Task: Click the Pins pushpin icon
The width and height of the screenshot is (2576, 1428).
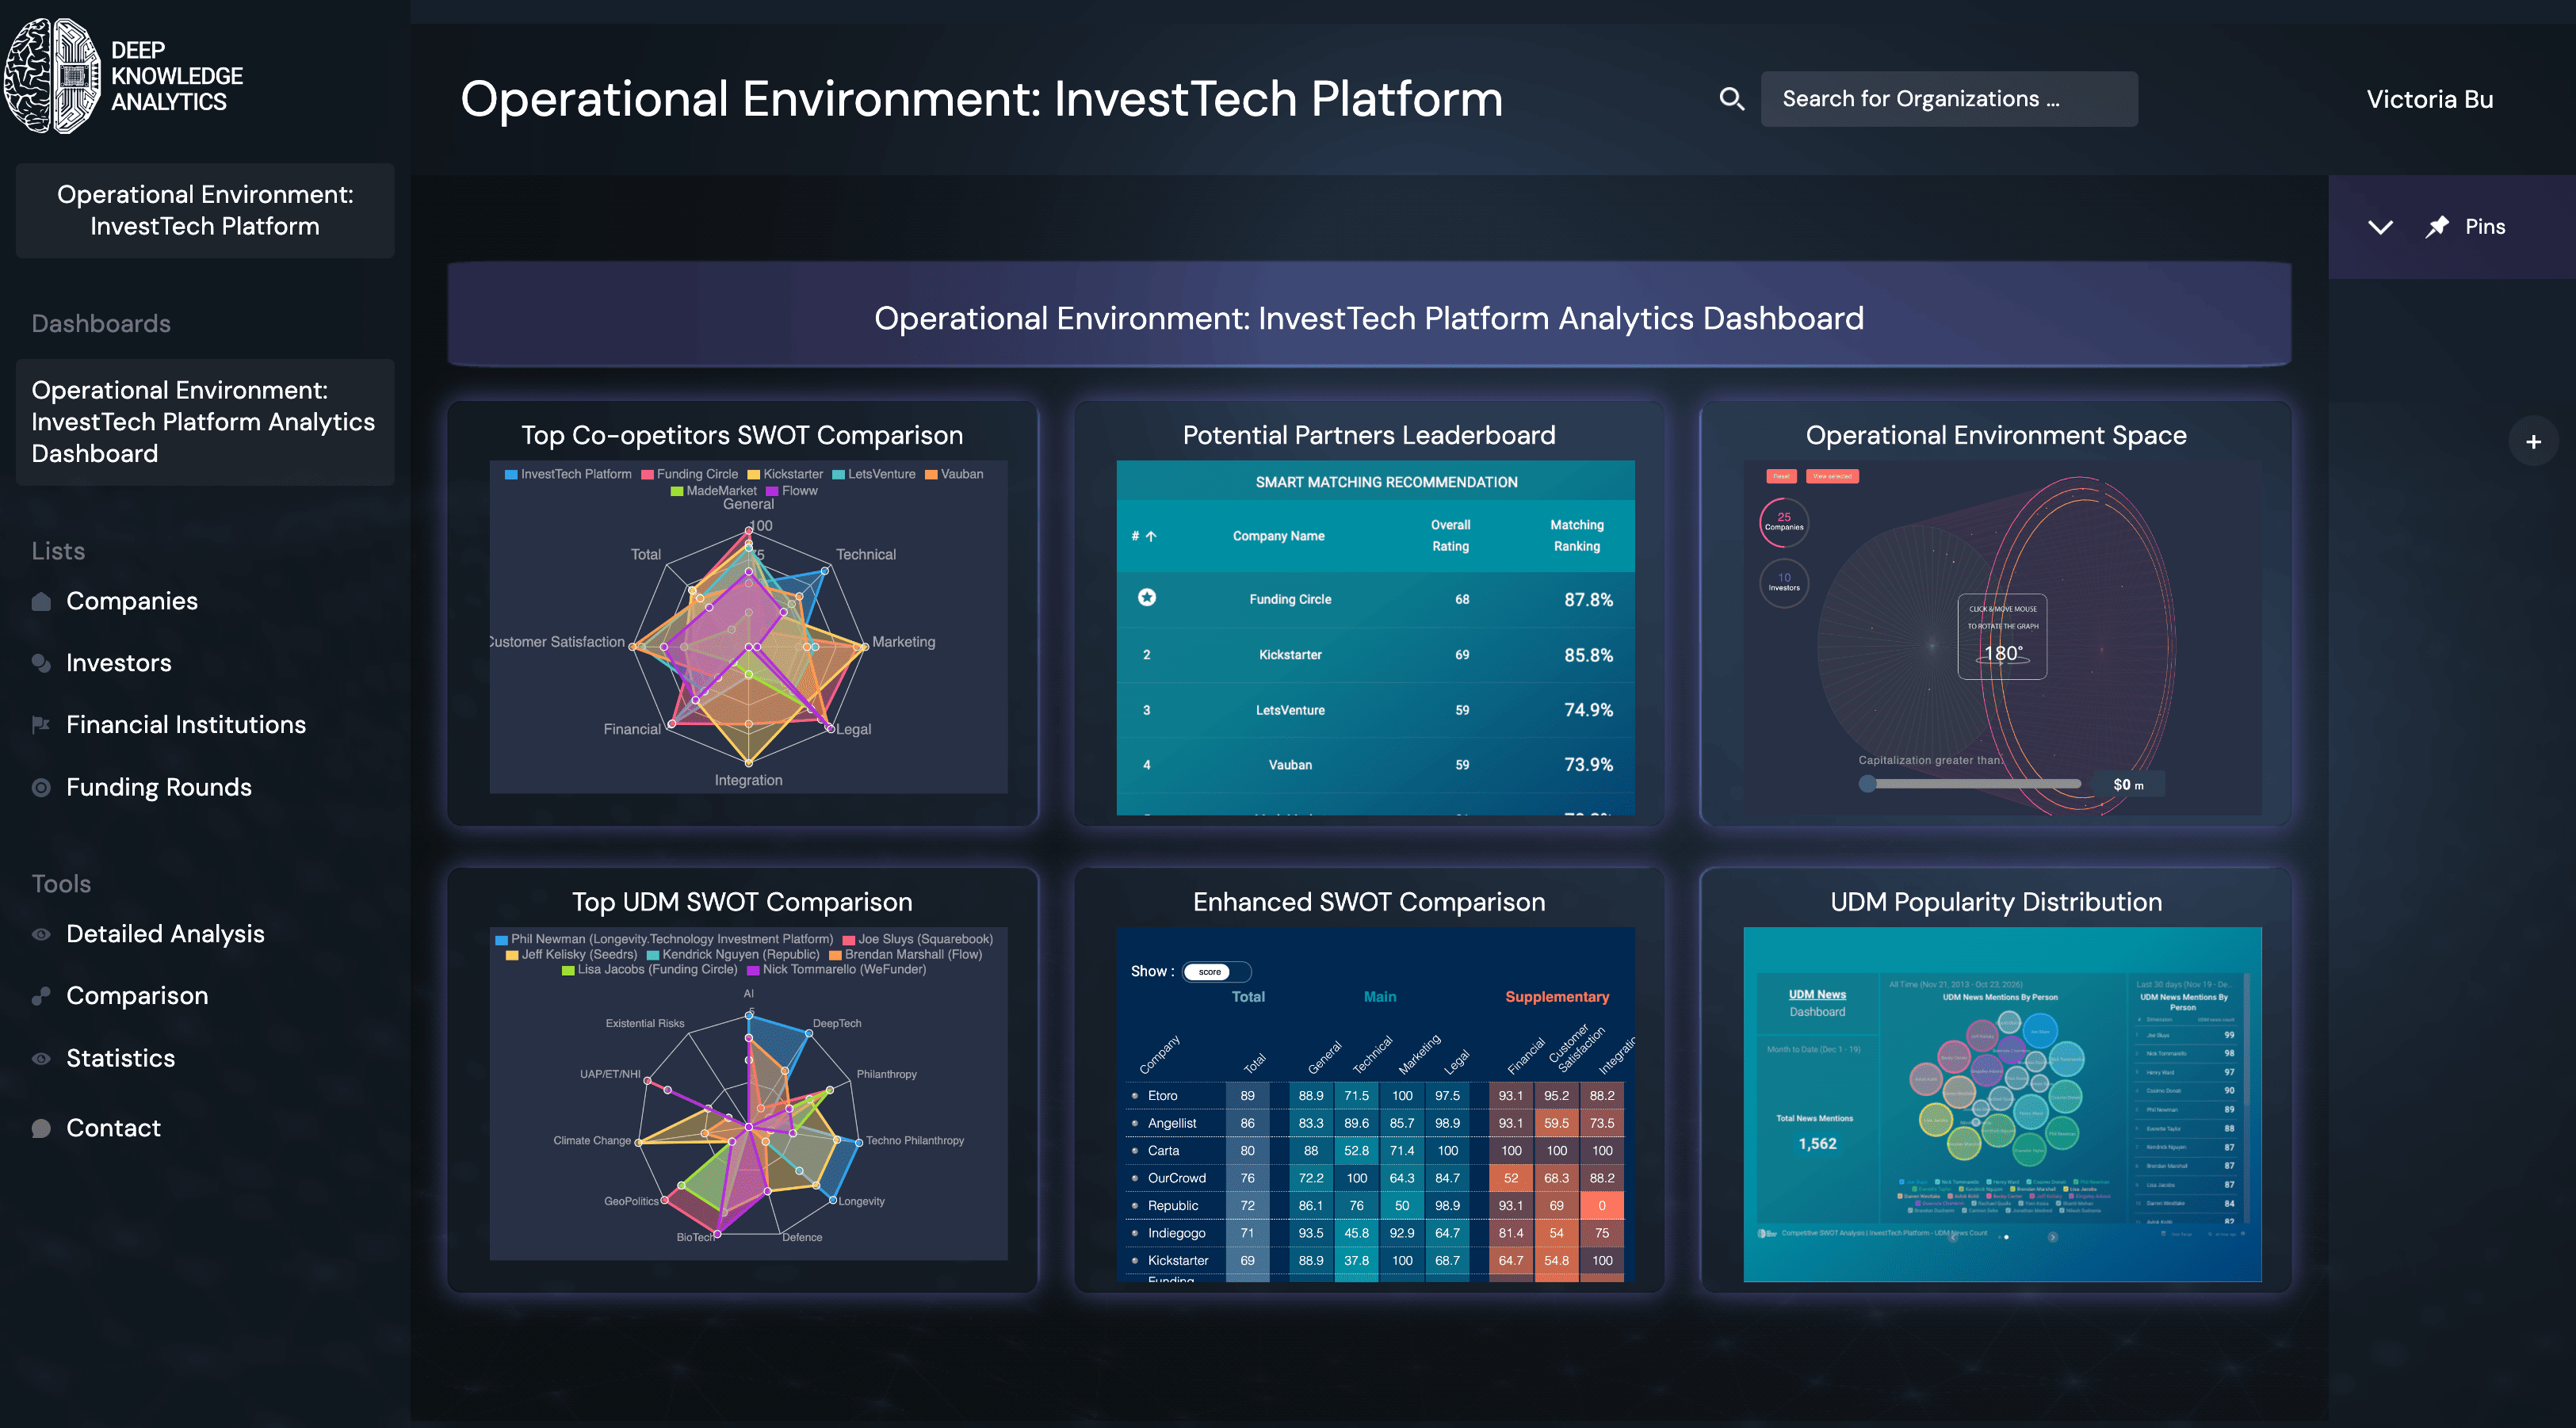Action: [2437, 227]
